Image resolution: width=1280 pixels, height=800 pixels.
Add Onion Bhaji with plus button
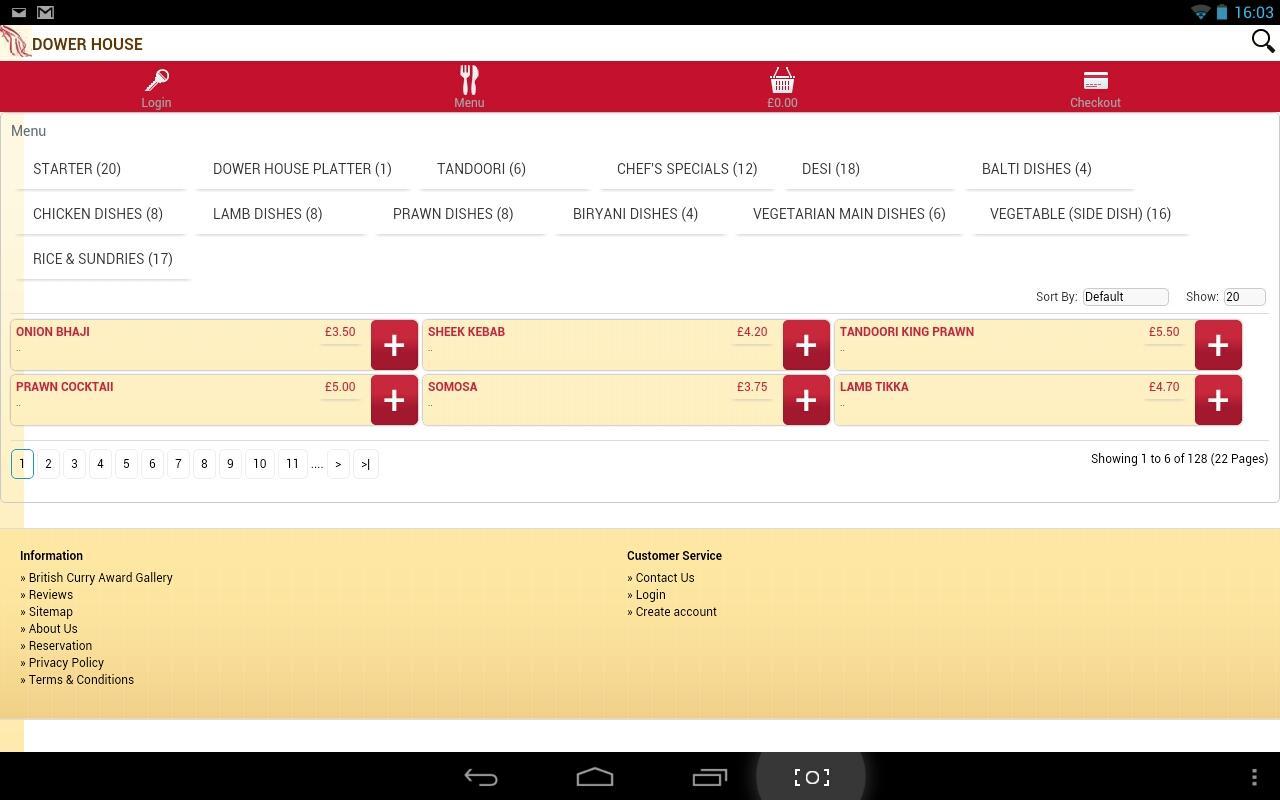tap(394, 345)
